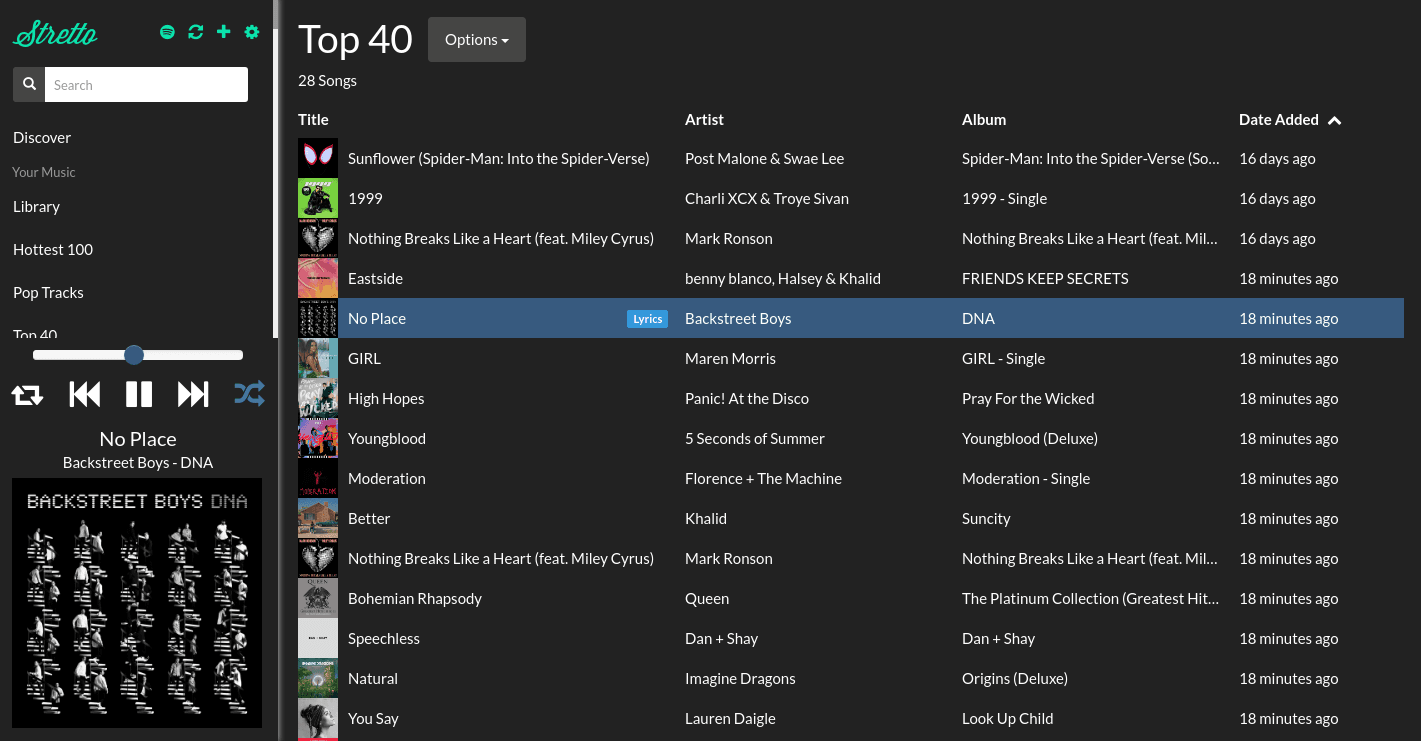Open the Pop Tracks playlist
Viewport: 1421px width, 741px height.
coord(48,292)
